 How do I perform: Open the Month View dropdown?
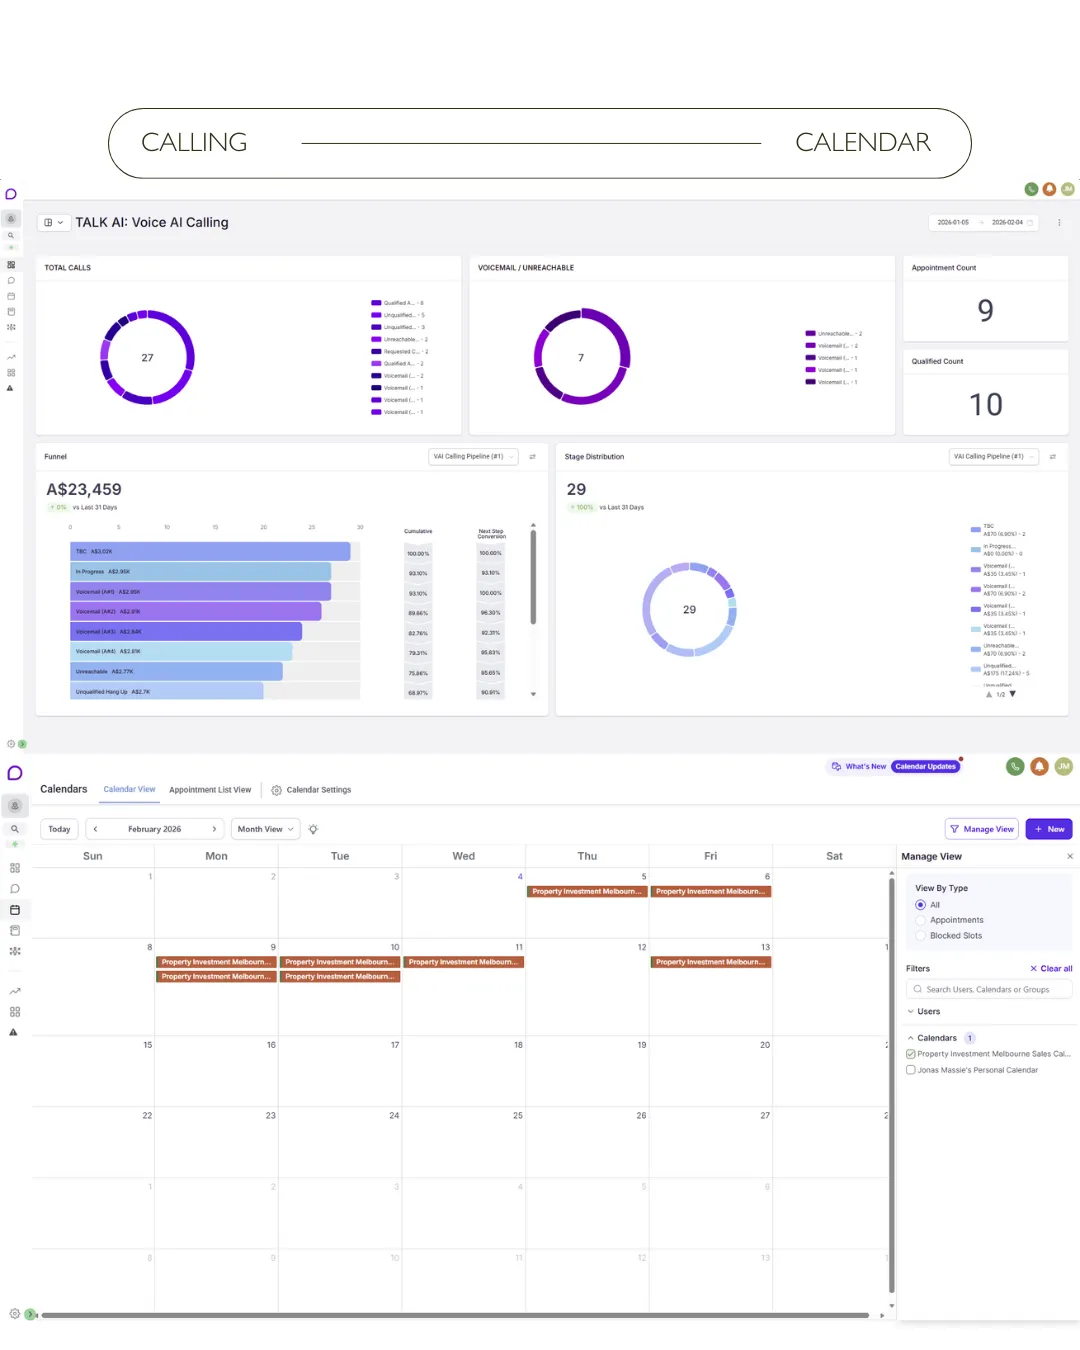(x=266, y=829)
